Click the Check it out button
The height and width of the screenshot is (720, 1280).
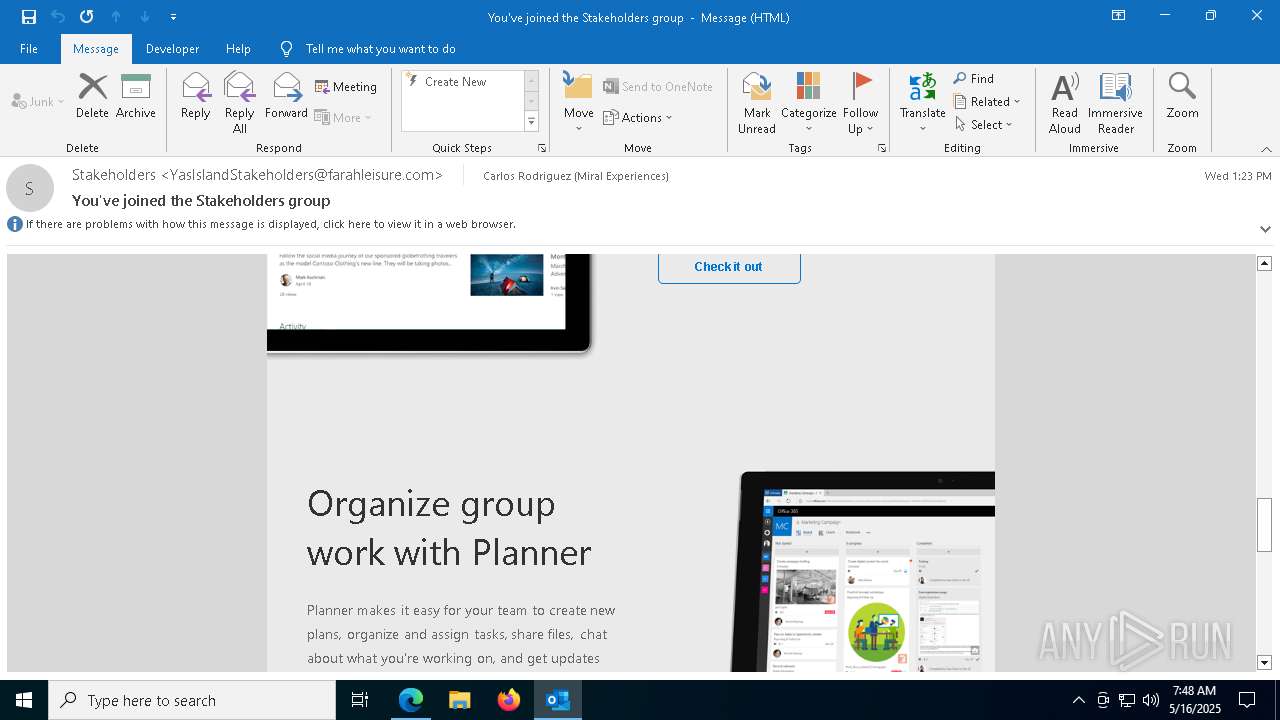[729, 267]
